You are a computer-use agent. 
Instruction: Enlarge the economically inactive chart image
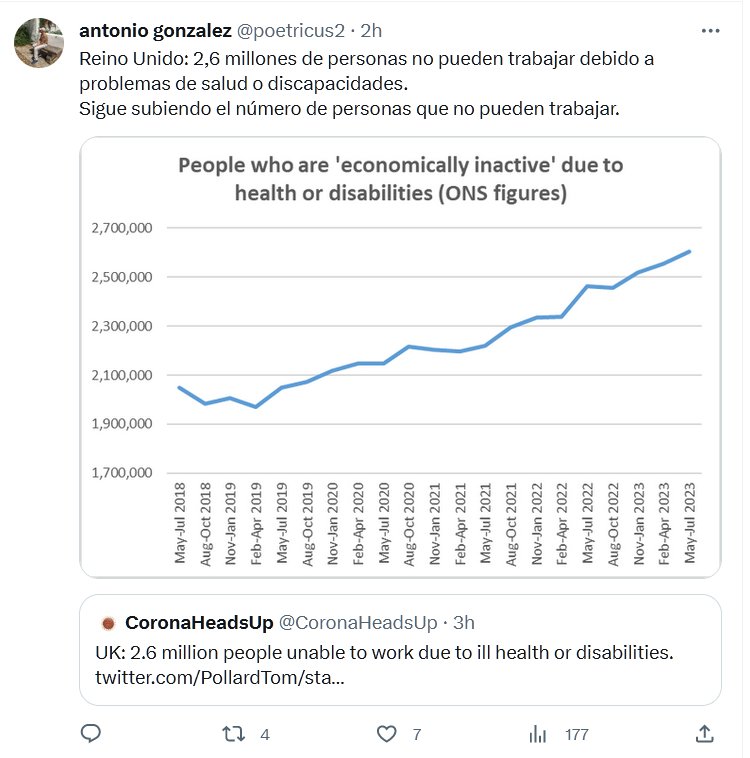(400, 357)
